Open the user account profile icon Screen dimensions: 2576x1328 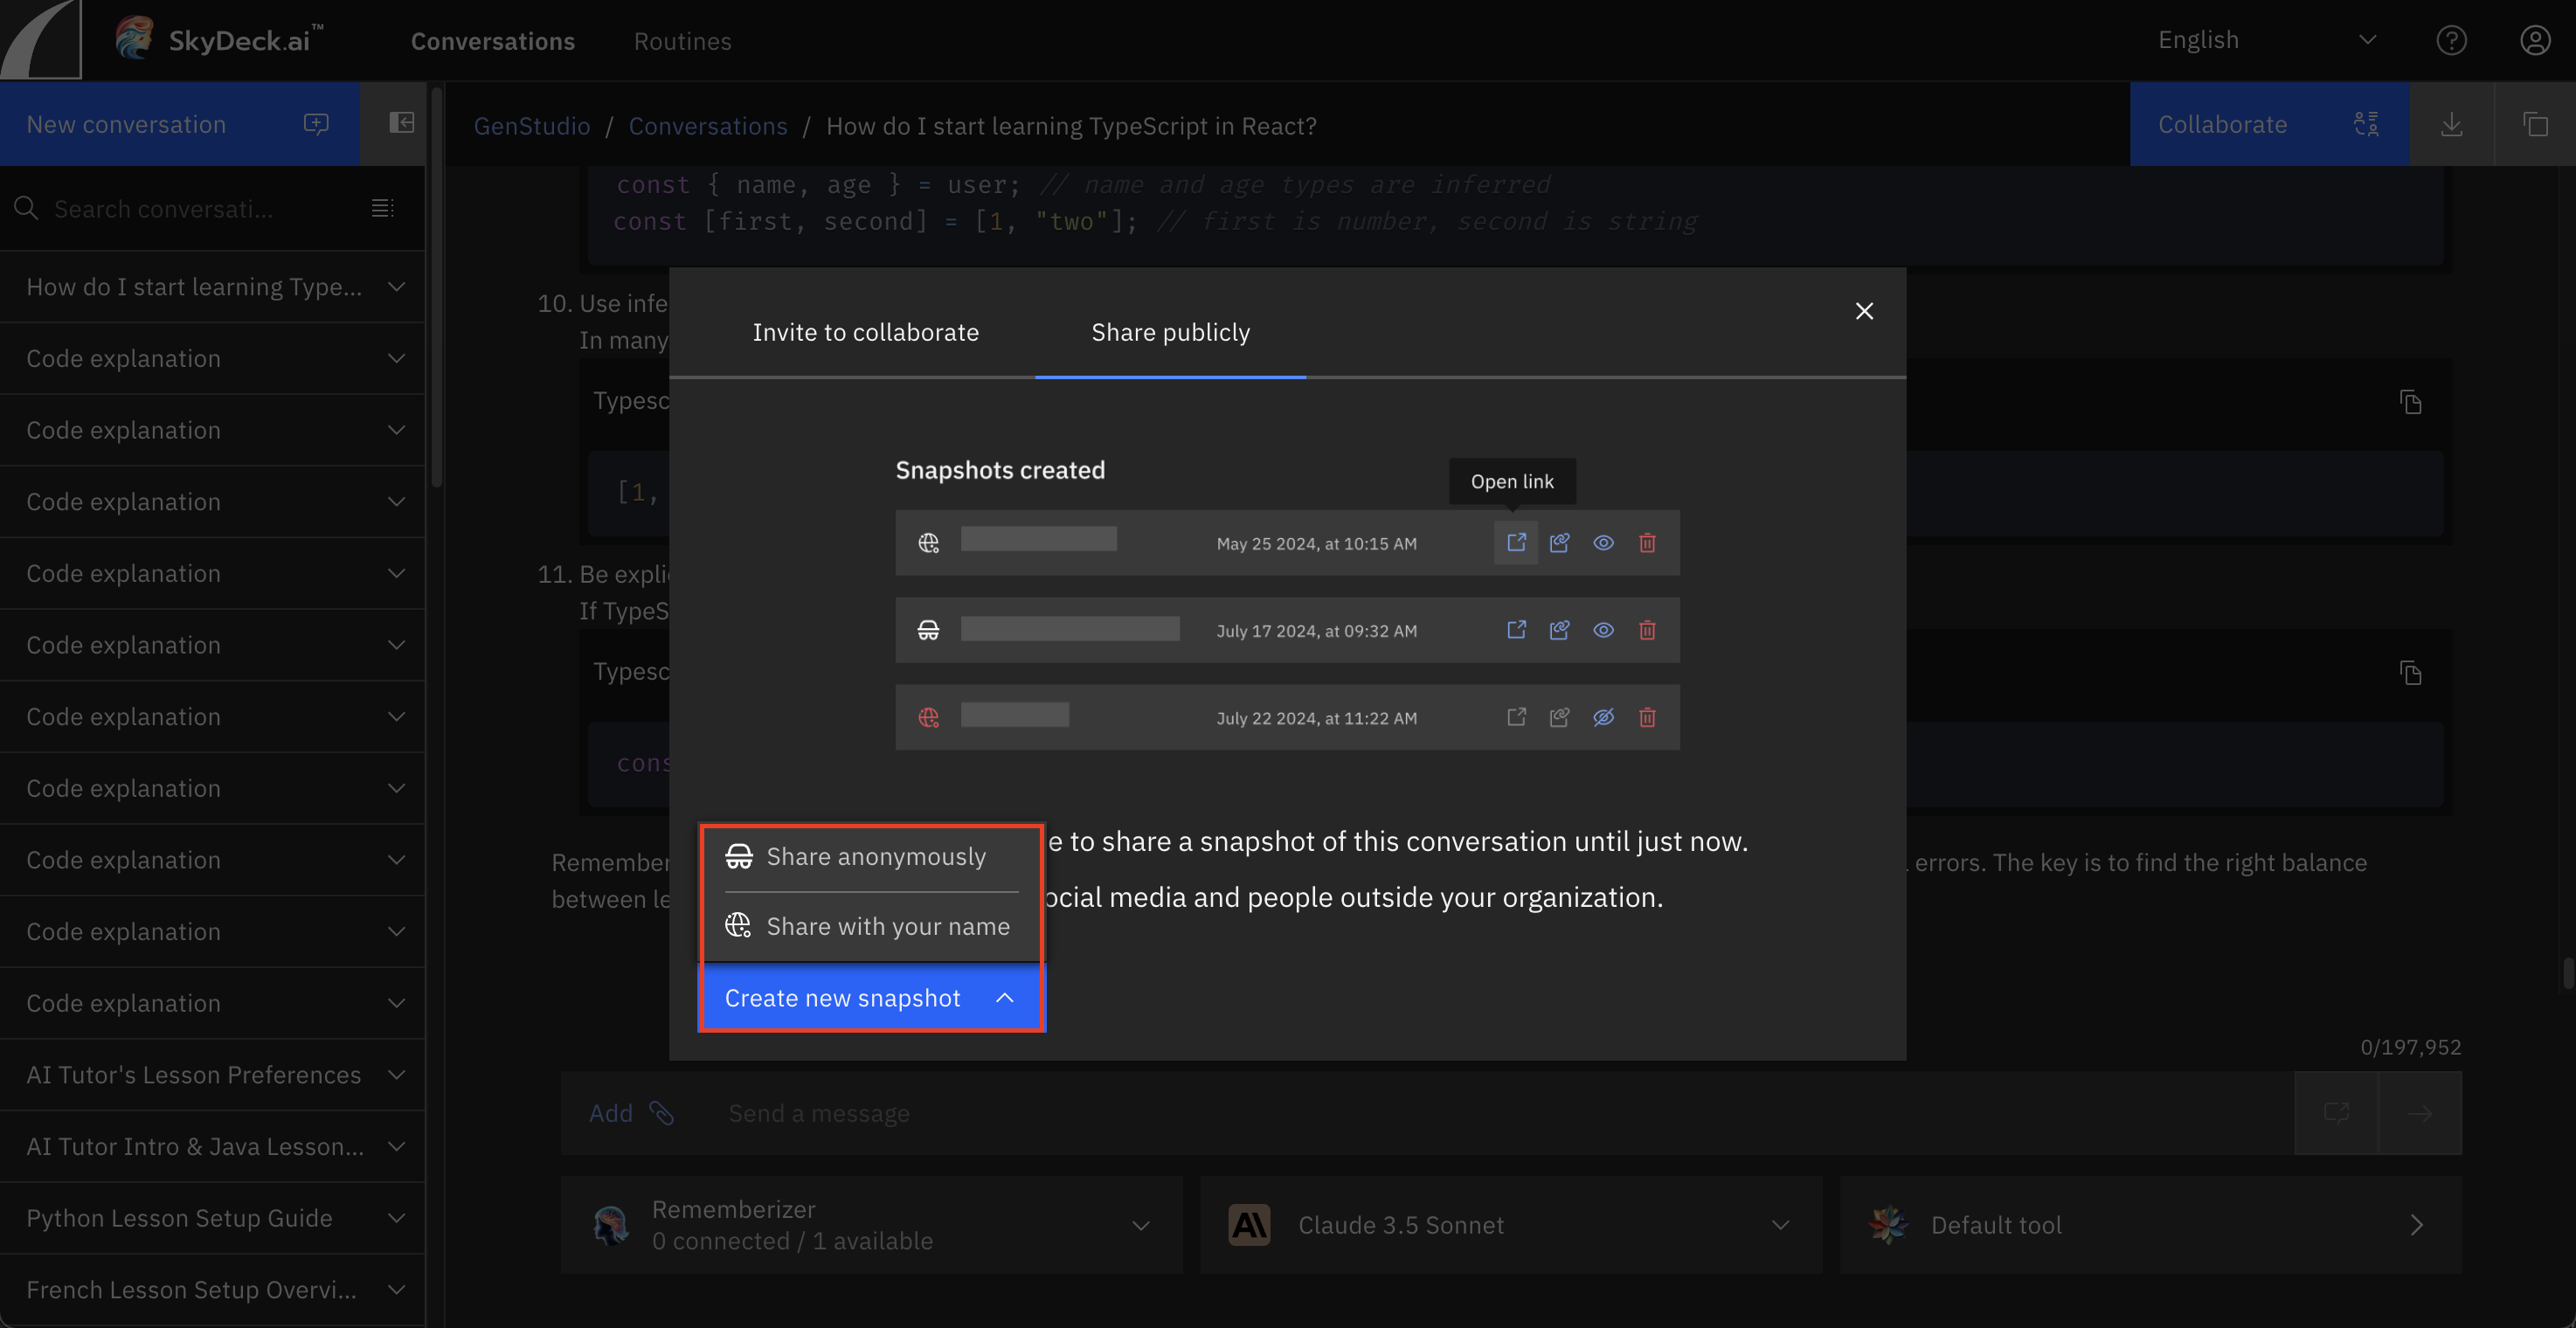coord(2534,40)
